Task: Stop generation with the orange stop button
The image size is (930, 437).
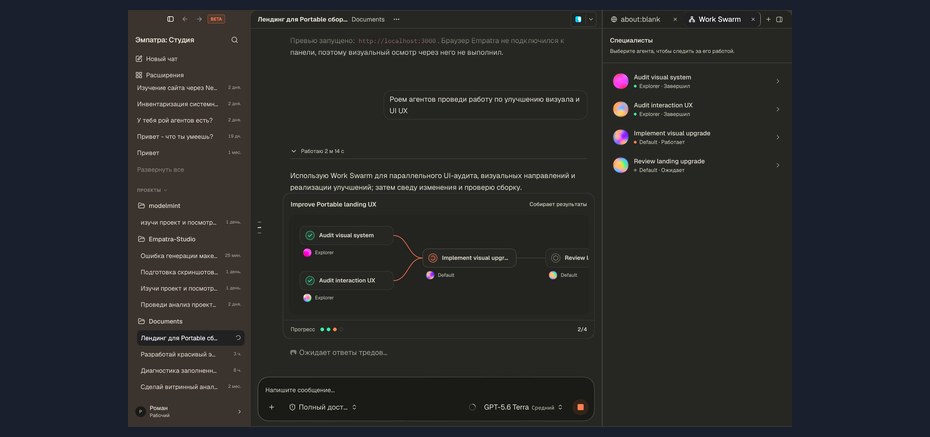Action: pos(580,407)
